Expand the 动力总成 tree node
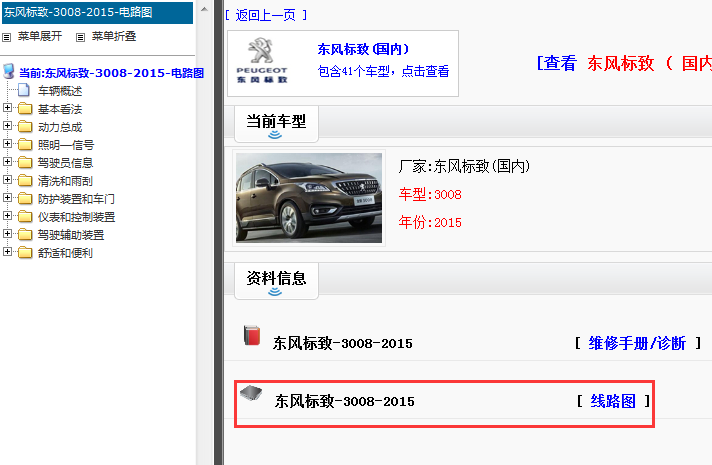 [x=7, y=125]
